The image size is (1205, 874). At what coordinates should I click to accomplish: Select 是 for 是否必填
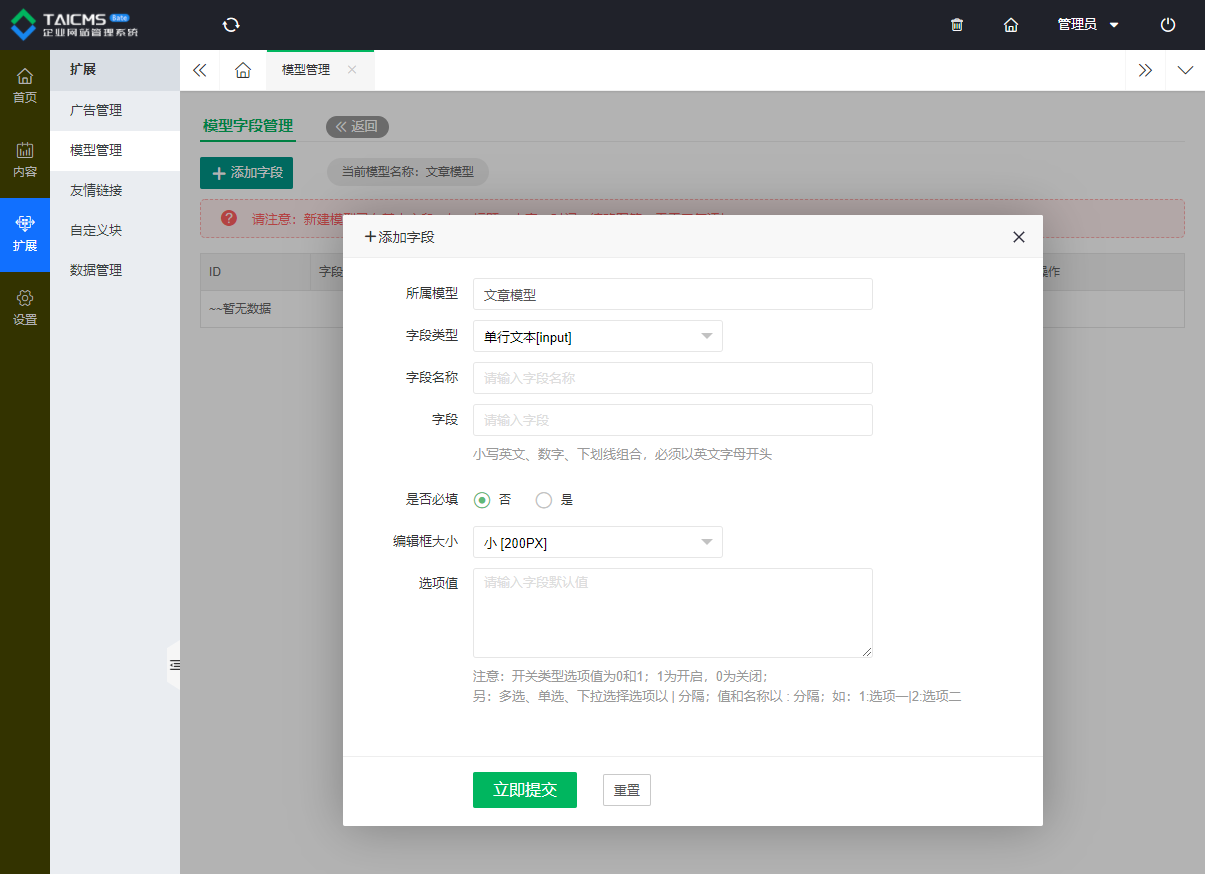click(545, 500)
